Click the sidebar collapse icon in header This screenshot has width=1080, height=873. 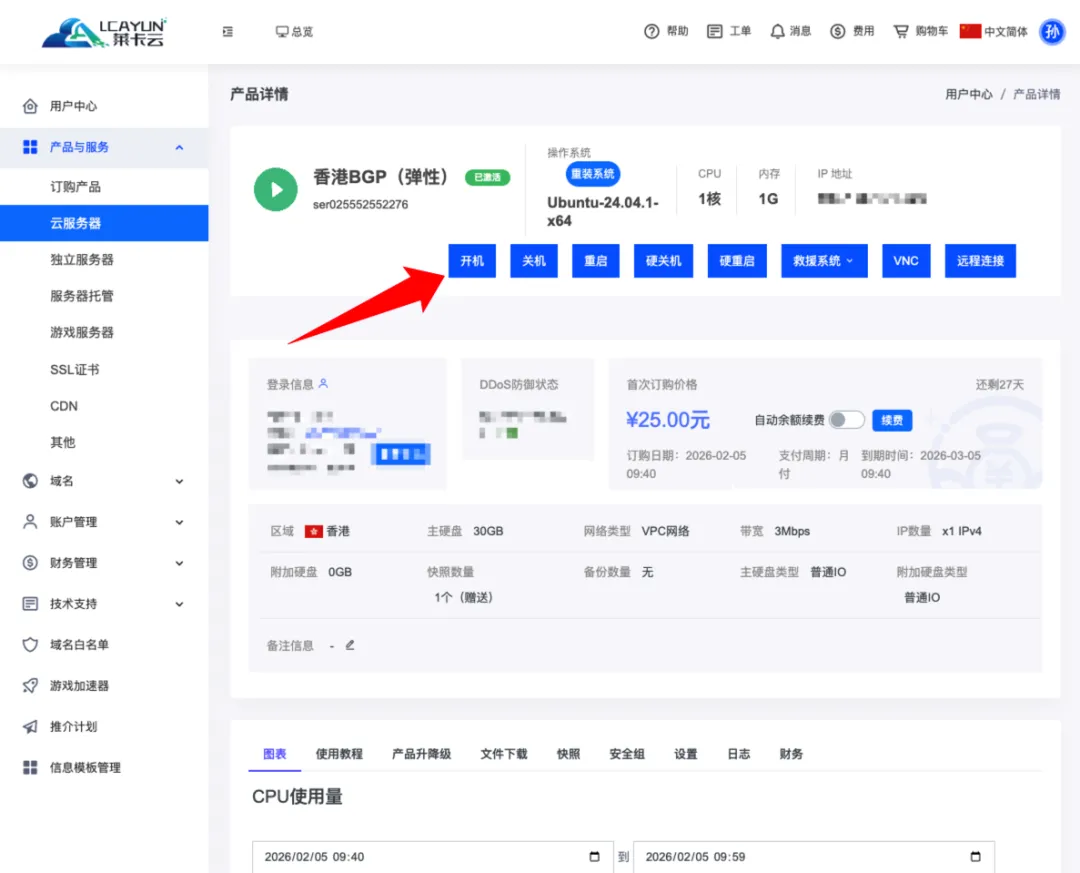click(x=228, y=31)
